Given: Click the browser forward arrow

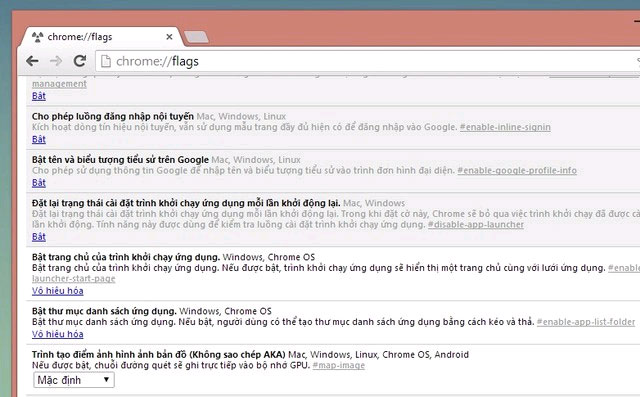Looking at the screenshot, I should 56,61.
